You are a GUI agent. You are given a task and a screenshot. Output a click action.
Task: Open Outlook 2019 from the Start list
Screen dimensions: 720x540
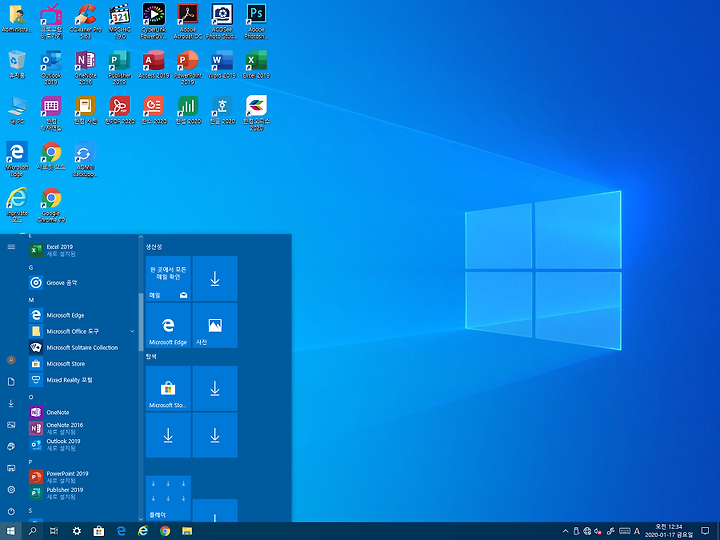pos(82,444)
